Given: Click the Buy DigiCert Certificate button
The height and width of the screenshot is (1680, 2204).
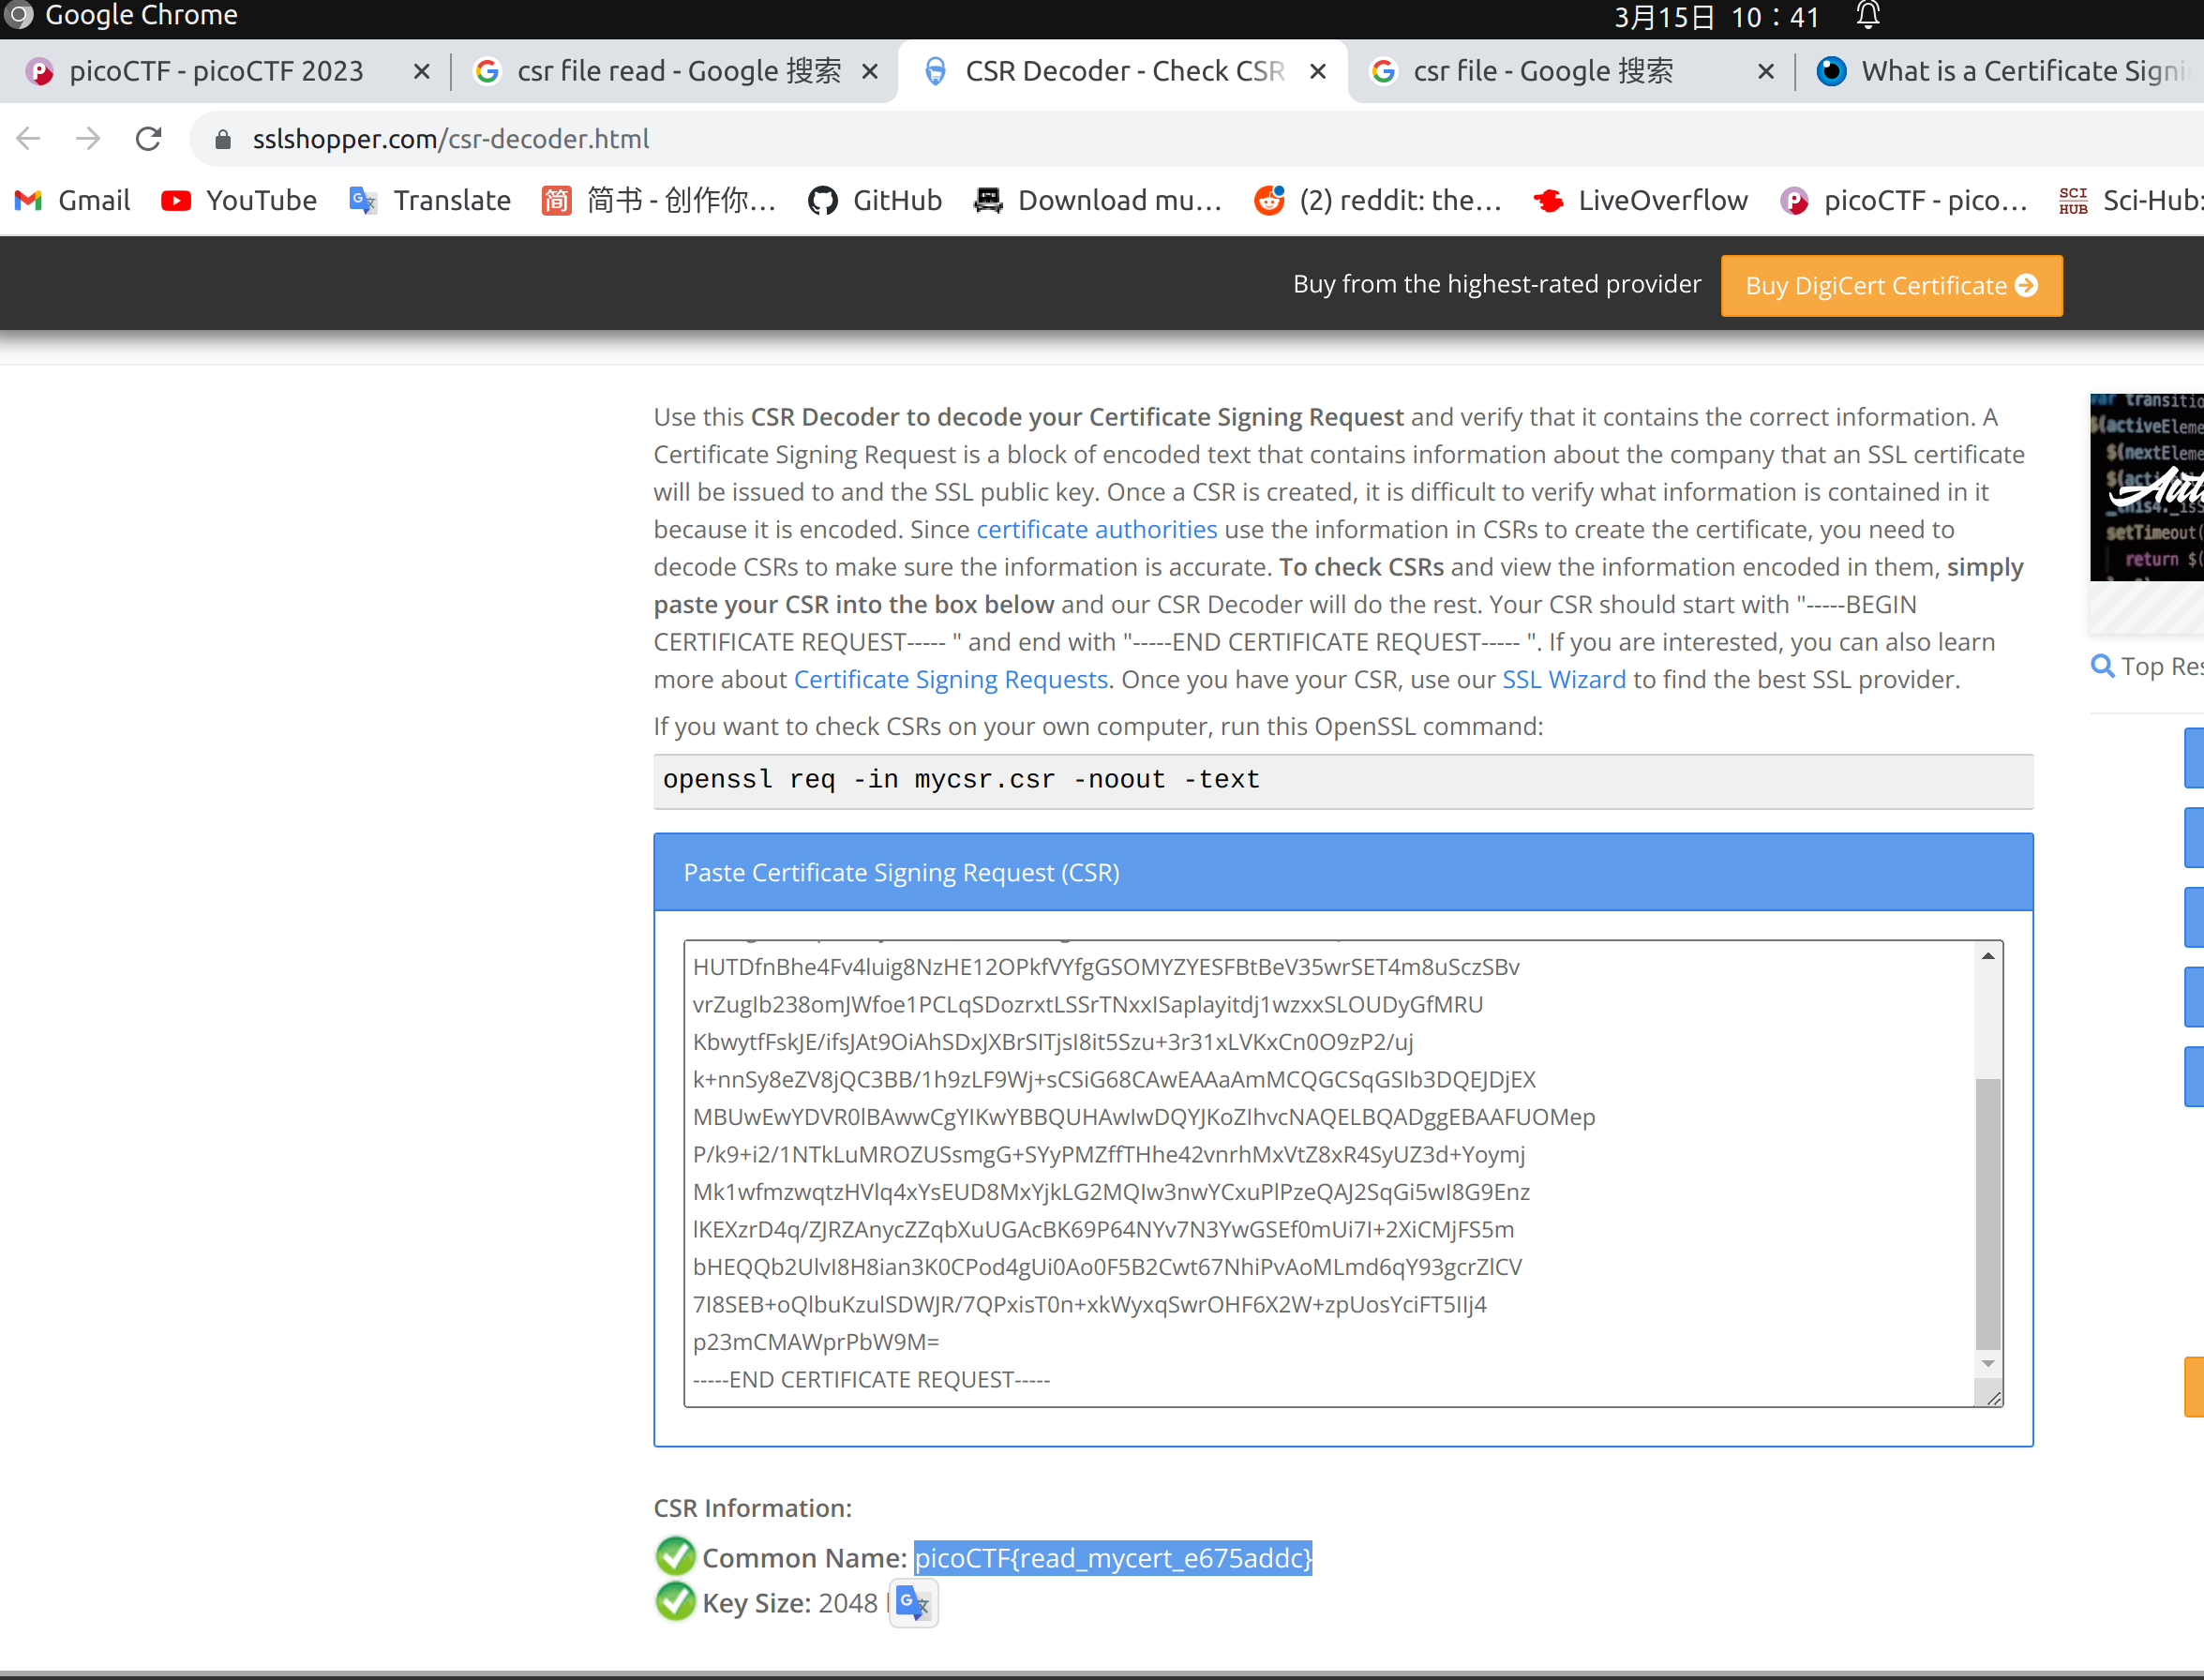Looking at the screenshot, I should (x=1891, y=286).
